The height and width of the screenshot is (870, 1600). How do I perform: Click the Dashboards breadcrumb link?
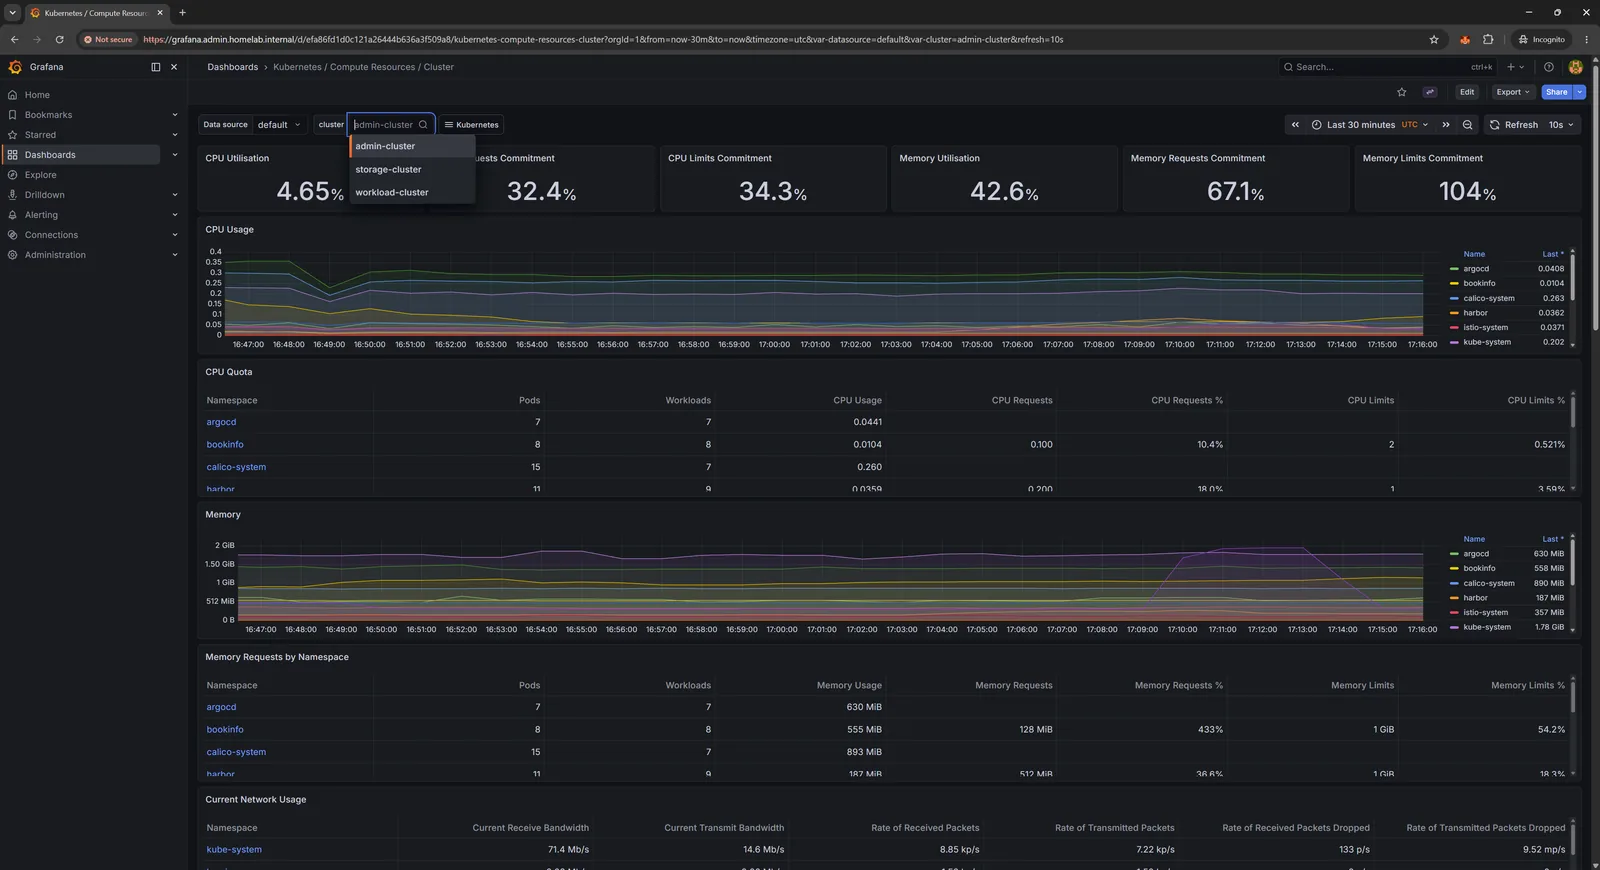coord(232,67)
